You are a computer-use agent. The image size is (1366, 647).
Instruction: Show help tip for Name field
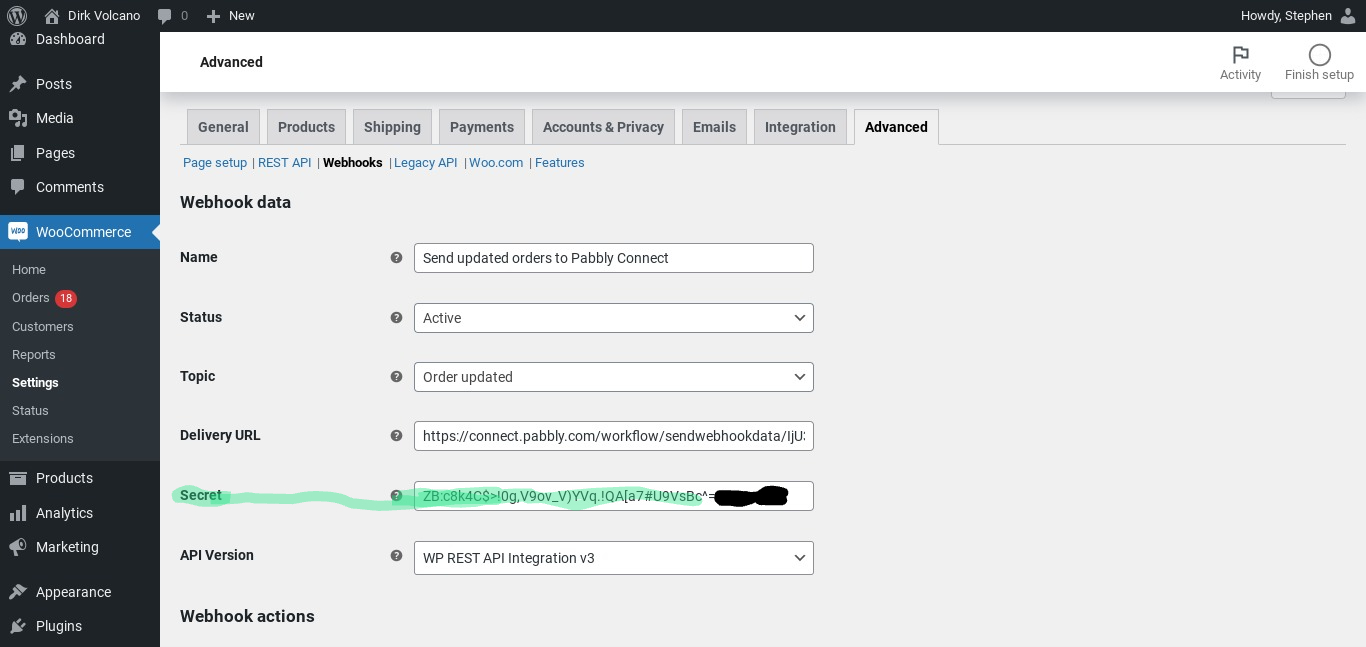[x=396, y=258]
